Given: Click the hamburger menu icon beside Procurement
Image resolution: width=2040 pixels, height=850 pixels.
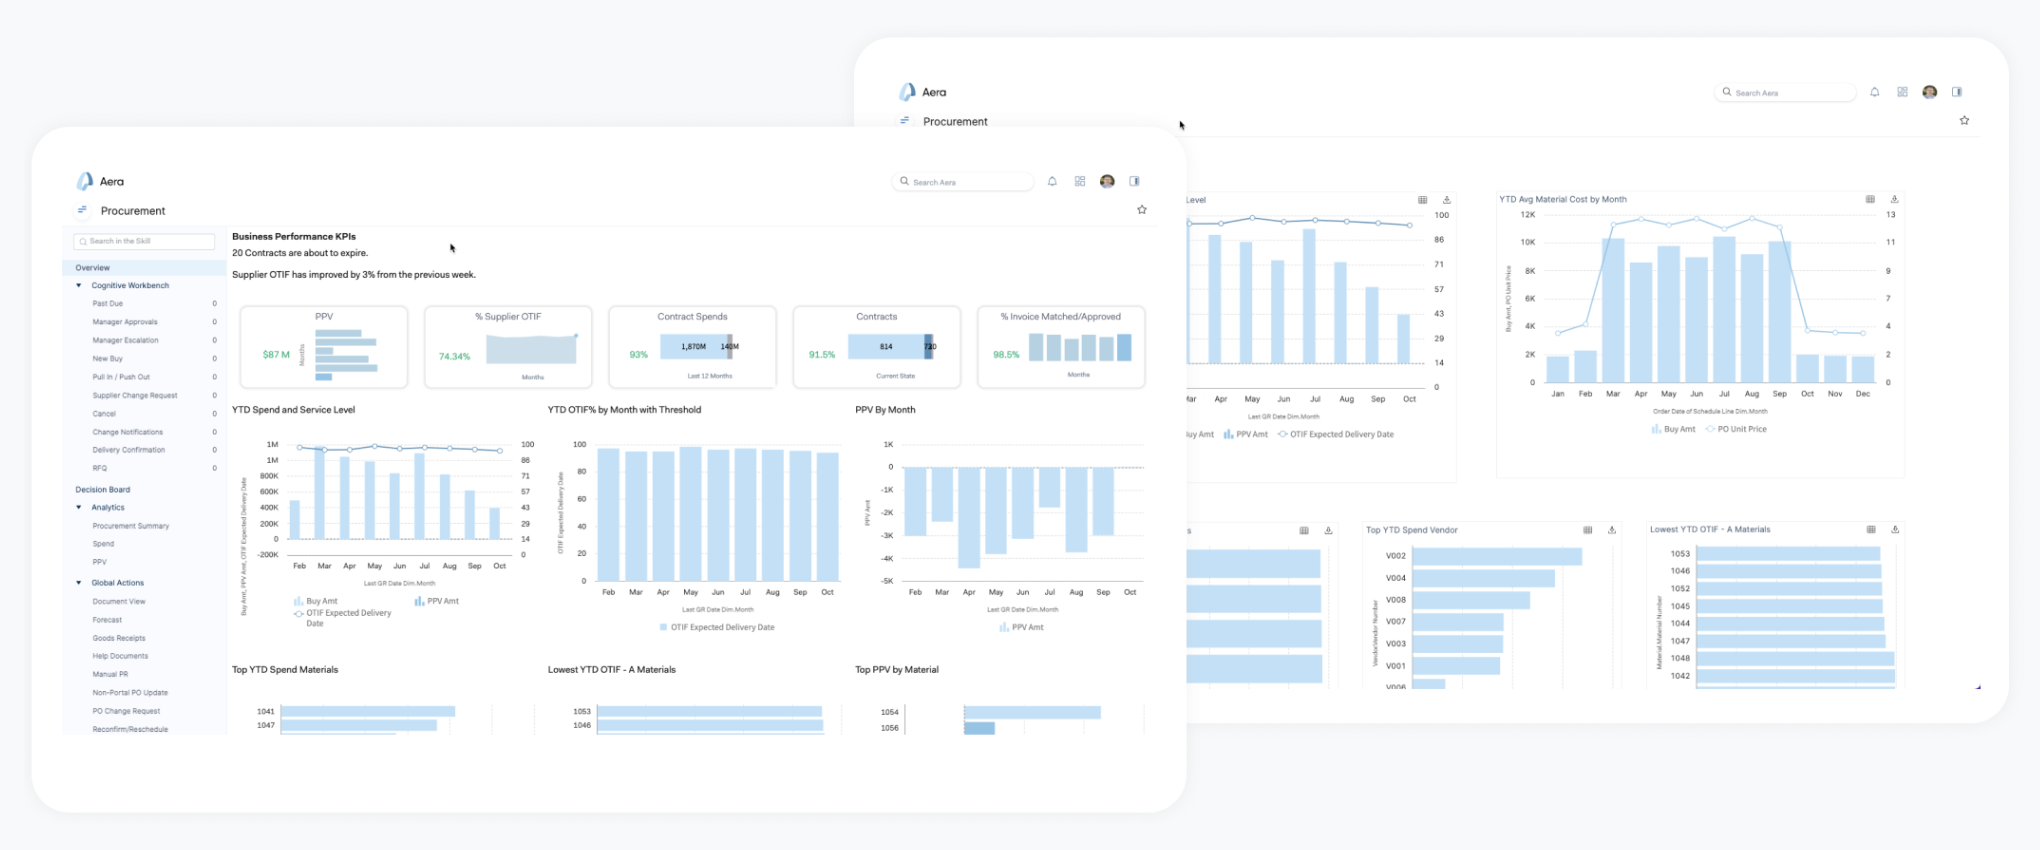Looking at the screenshot, I should tap(82, 210).
